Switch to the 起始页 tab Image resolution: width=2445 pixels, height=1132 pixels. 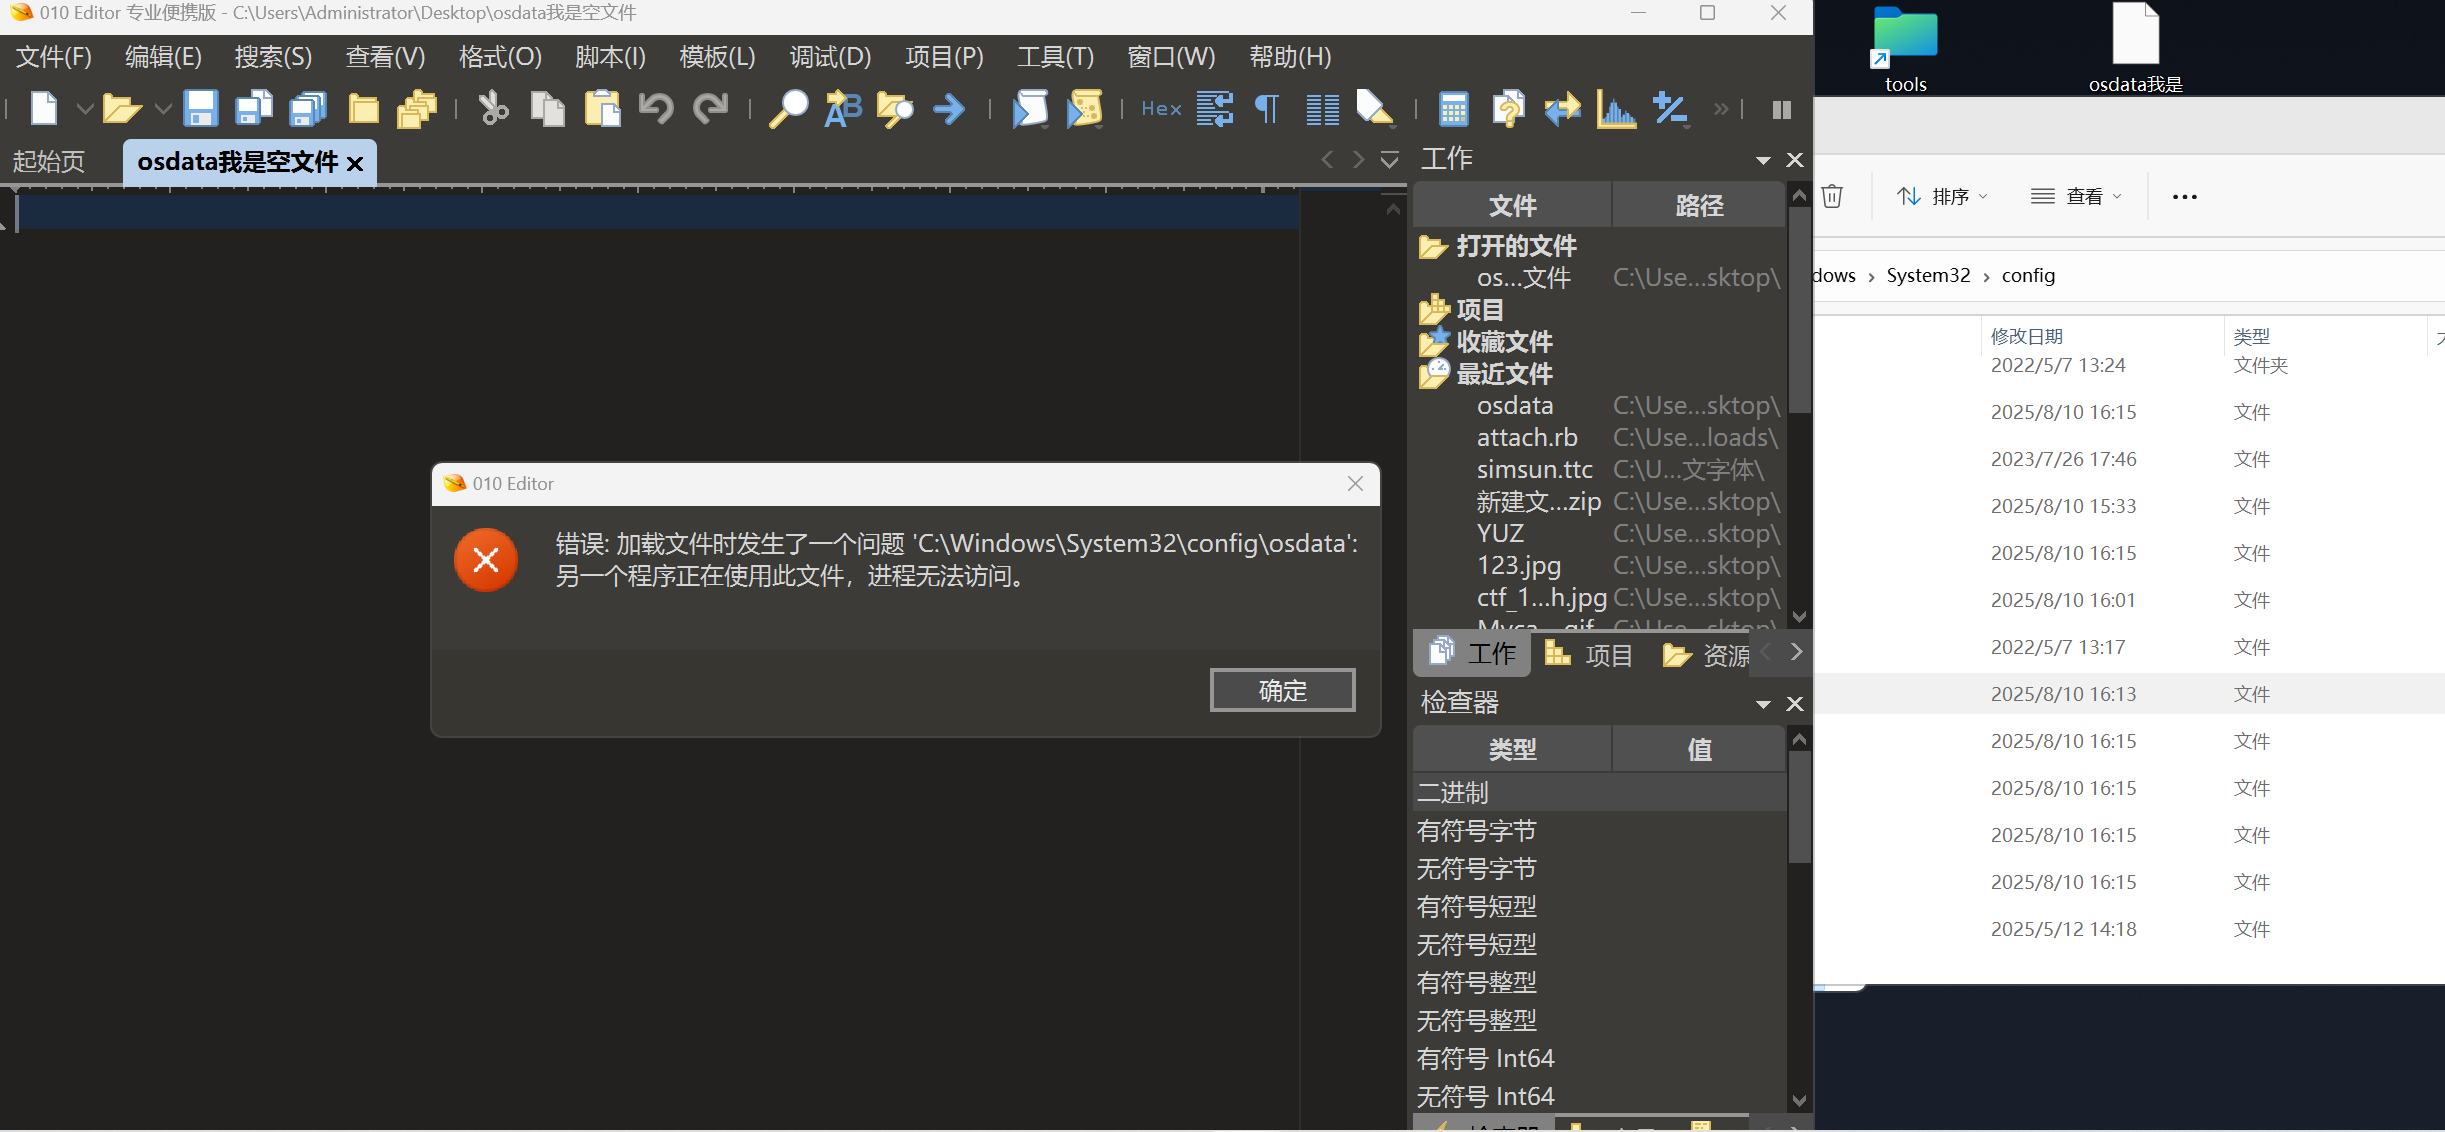48,162
